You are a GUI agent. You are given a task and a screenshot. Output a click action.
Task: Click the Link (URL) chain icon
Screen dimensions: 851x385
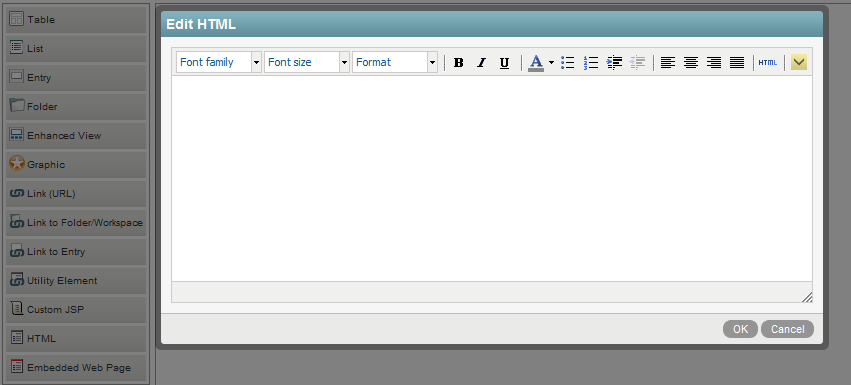(17, 193)
